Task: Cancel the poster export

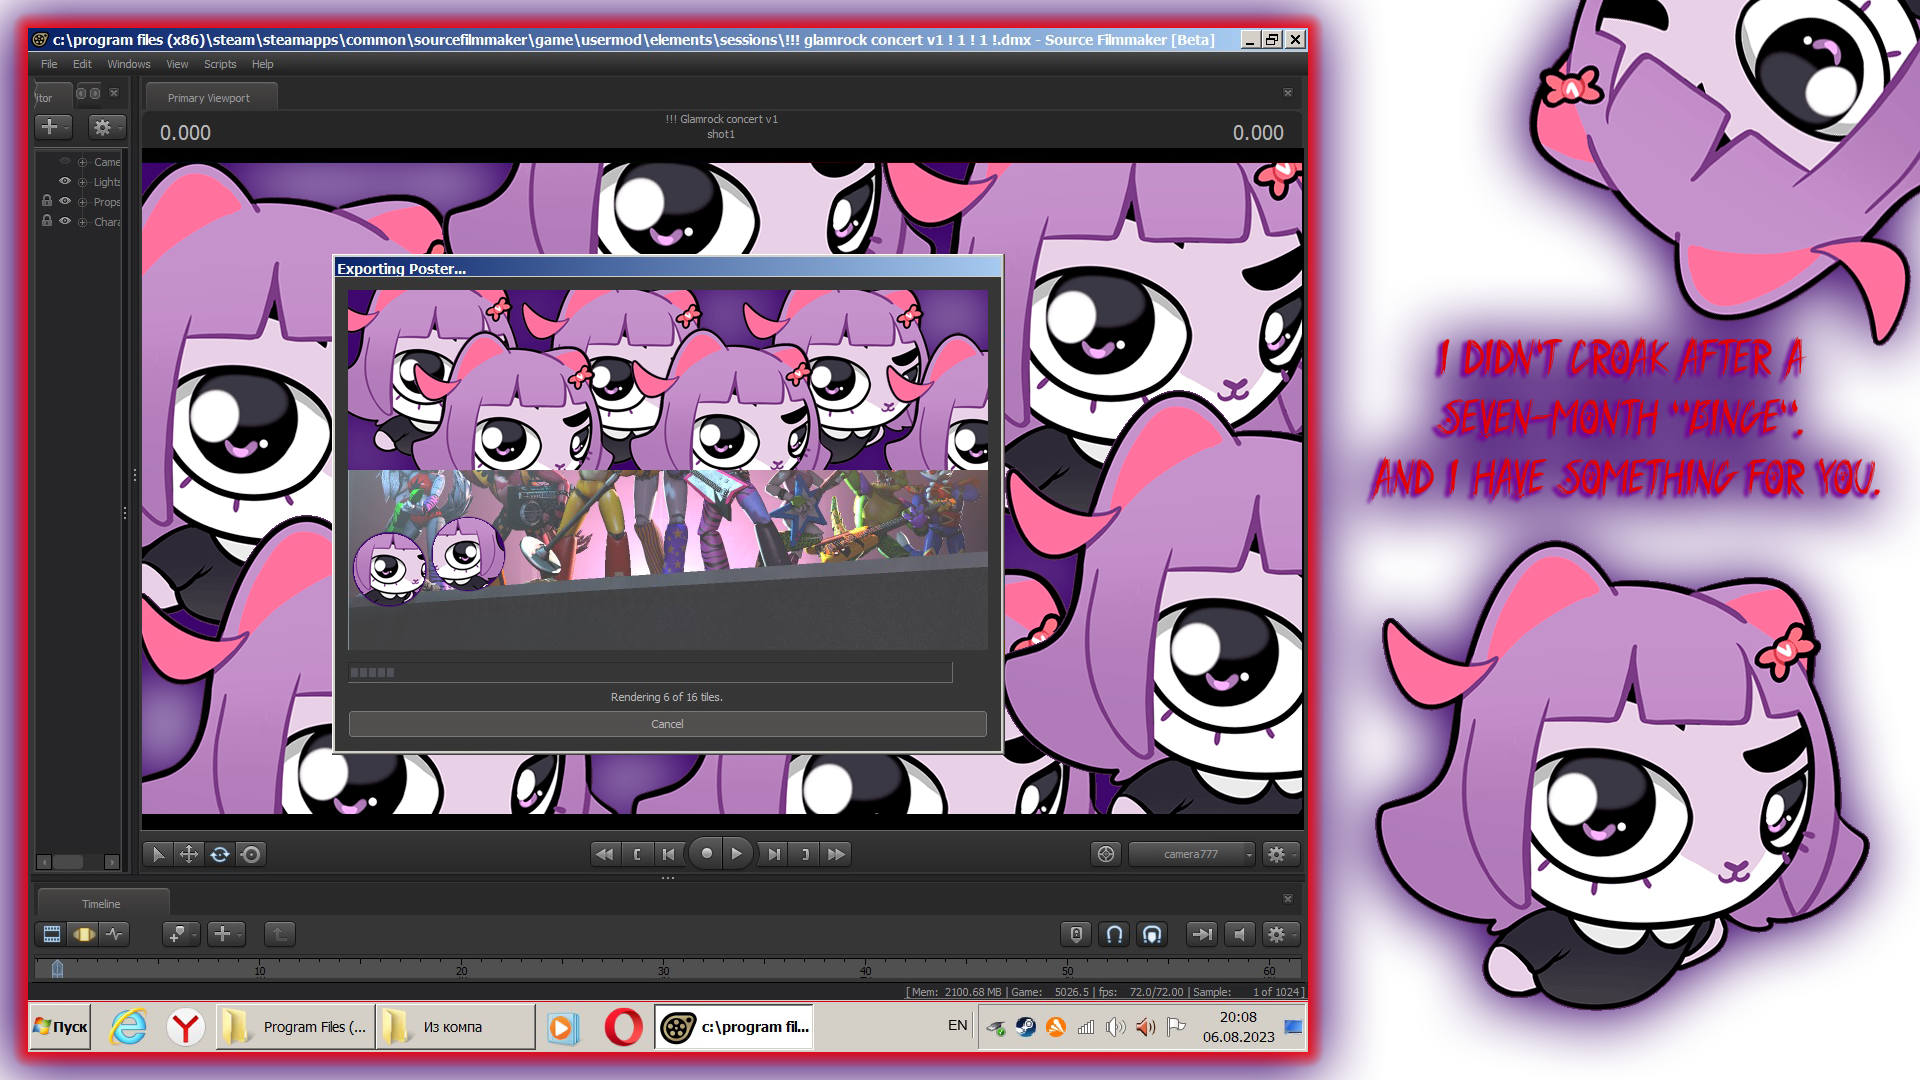Action: pyautogui.click(x=667, y=724)
